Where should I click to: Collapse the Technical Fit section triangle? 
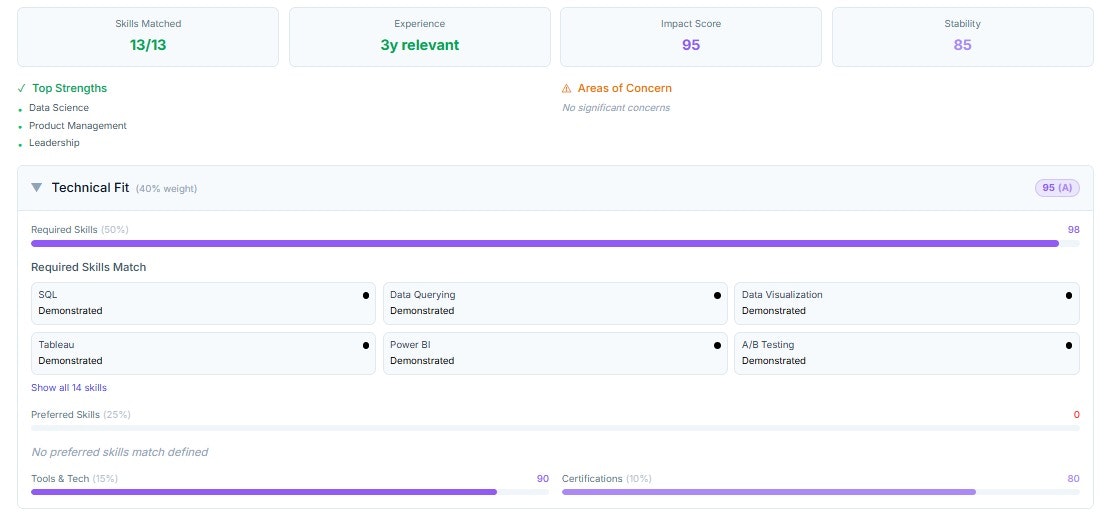(37, 188)
